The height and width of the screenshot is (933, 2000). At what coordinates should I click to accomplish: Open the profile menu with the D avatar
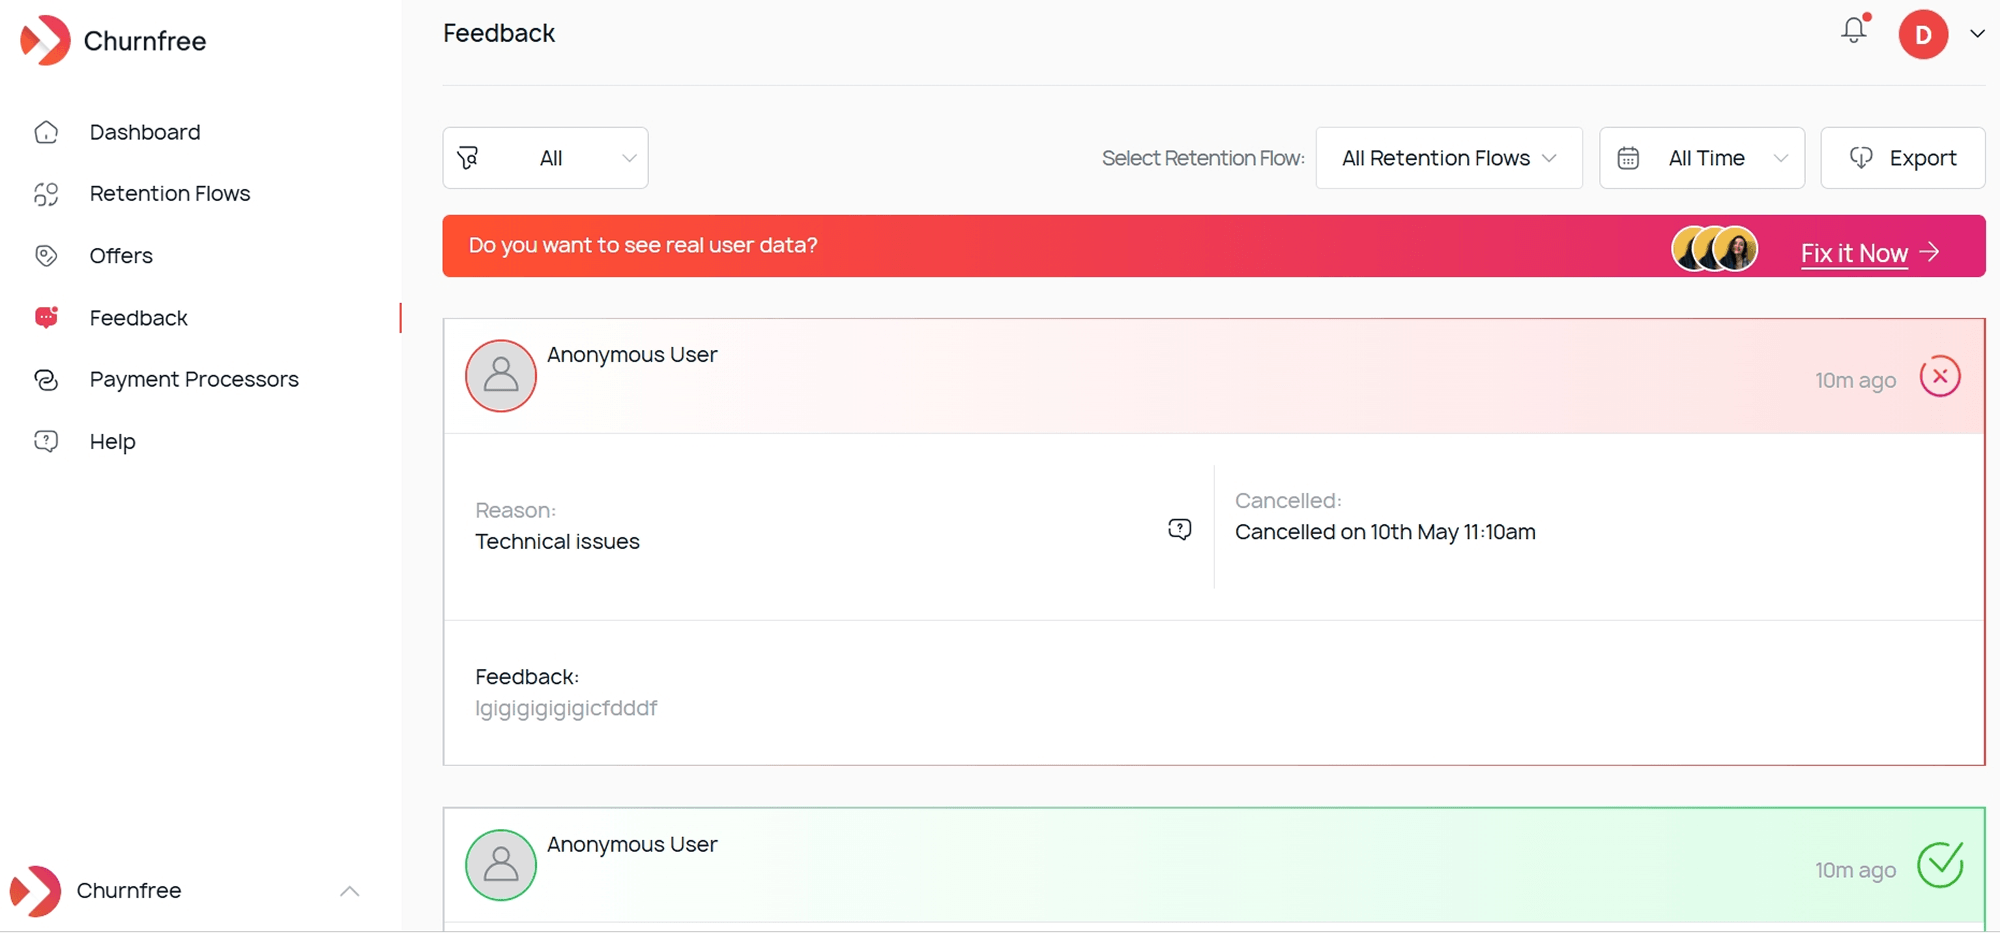1923,33
